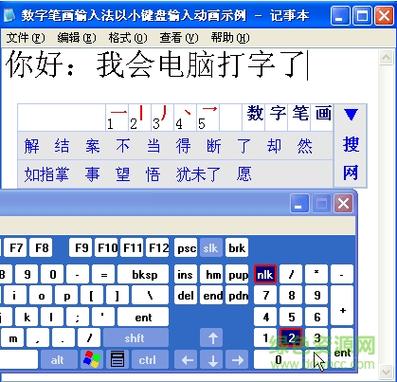Minimize the on-screen keyboard window
Screen dimensions: 397x382
(x=299, y=203)
